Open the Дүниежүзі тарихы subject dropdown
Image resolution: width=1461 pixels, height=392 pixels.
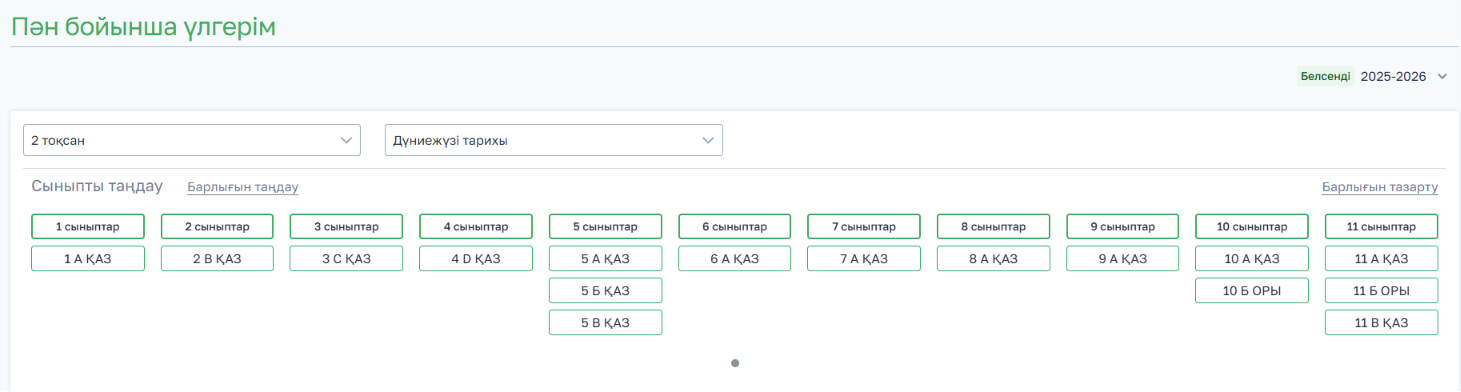pyautogui.click(x=554, y=140)
